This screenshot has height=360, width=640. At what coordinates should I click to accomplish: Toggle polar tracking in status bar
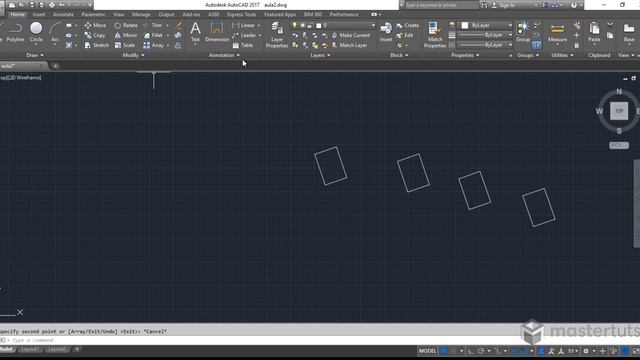coord(481,351)
